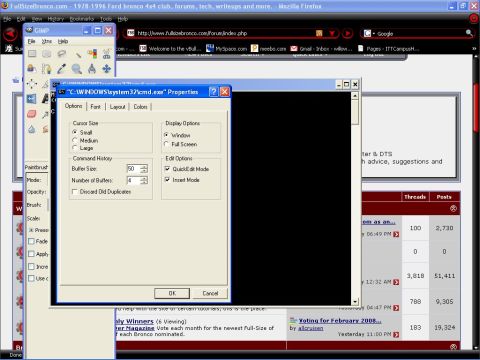Image resolution: width=480 pixels, height=360 pixels.
Task: Click Firefox's red Back arrow button
Action: tap(10, 33)
